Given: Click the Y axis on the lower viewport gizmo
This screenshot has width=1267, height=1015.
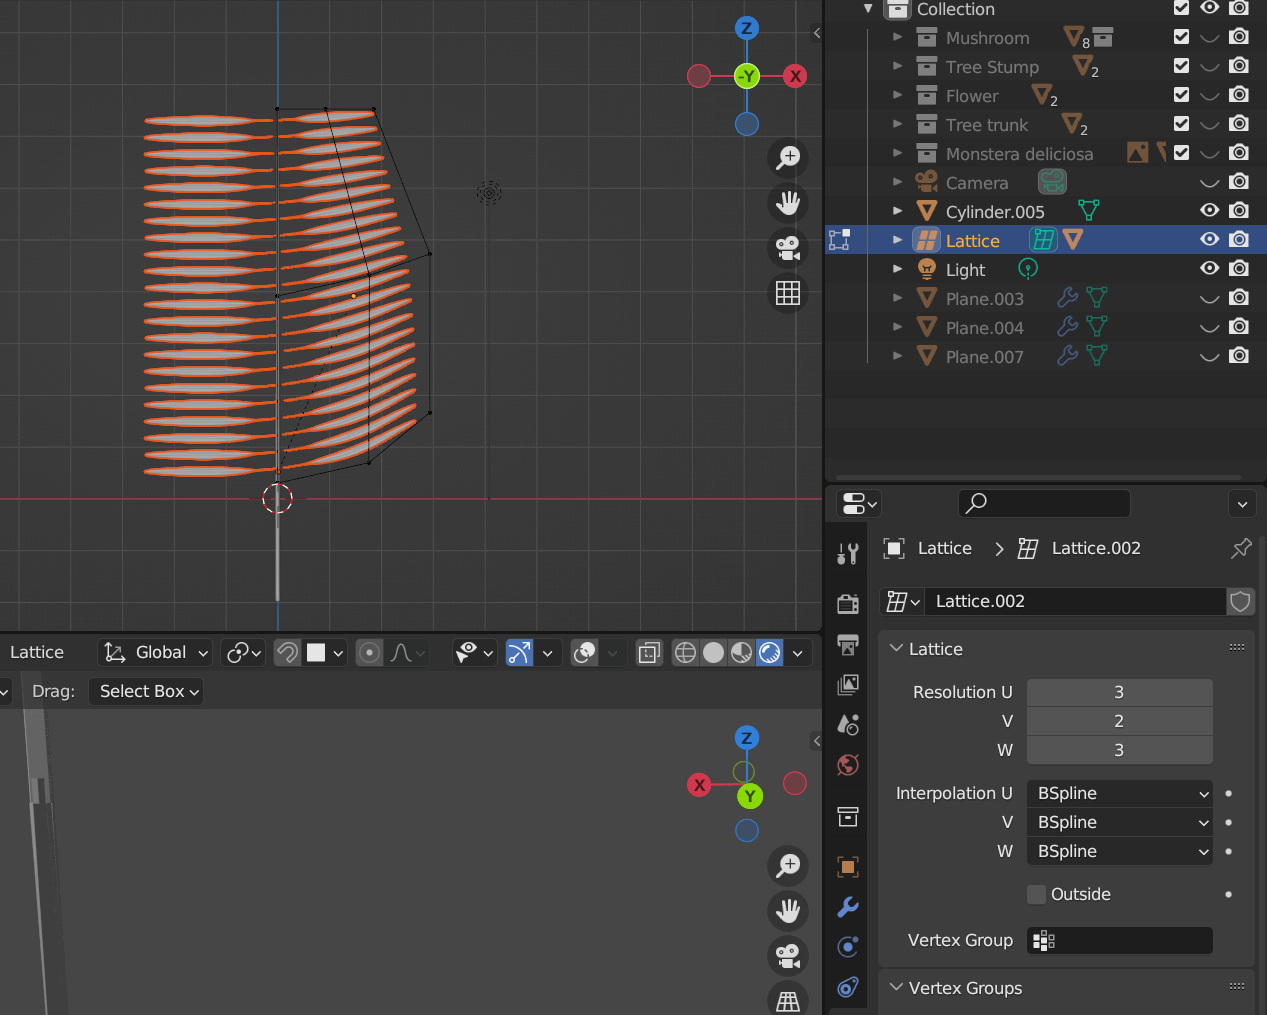Looking at the screenshot, I should pyautogui.click(x=749, y=796).
